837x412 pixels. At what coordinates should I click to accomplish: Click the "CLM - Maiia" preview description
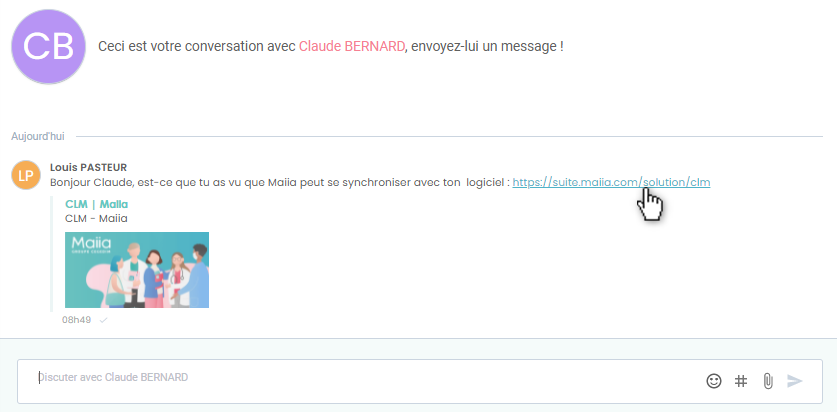tap(96, 218)
